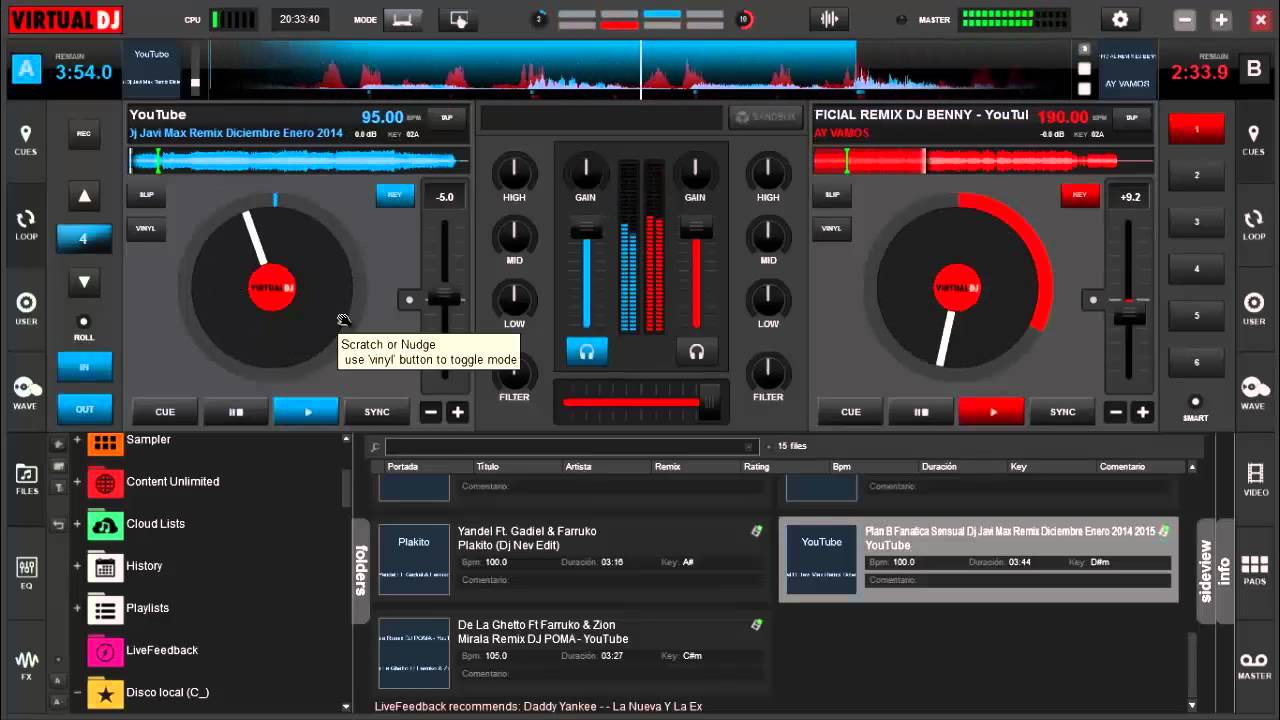Click SYNC on the right deck

click(1063, 412)
